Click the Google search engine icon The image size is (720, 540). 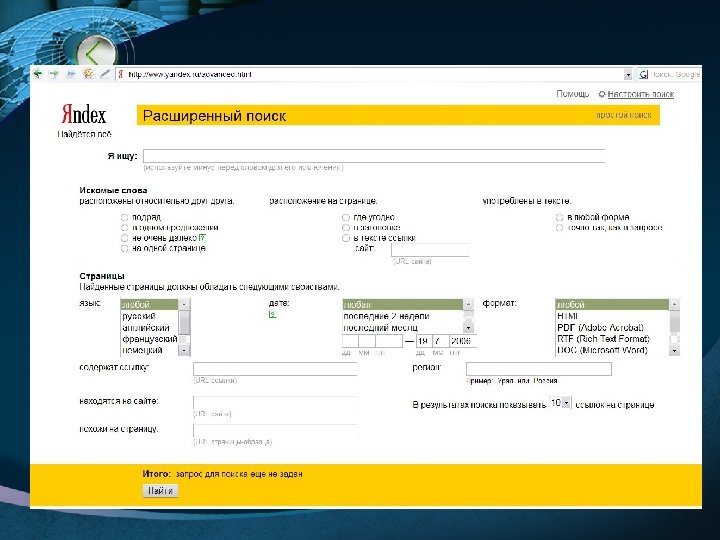pyautogui.click(x=644, y=74)
